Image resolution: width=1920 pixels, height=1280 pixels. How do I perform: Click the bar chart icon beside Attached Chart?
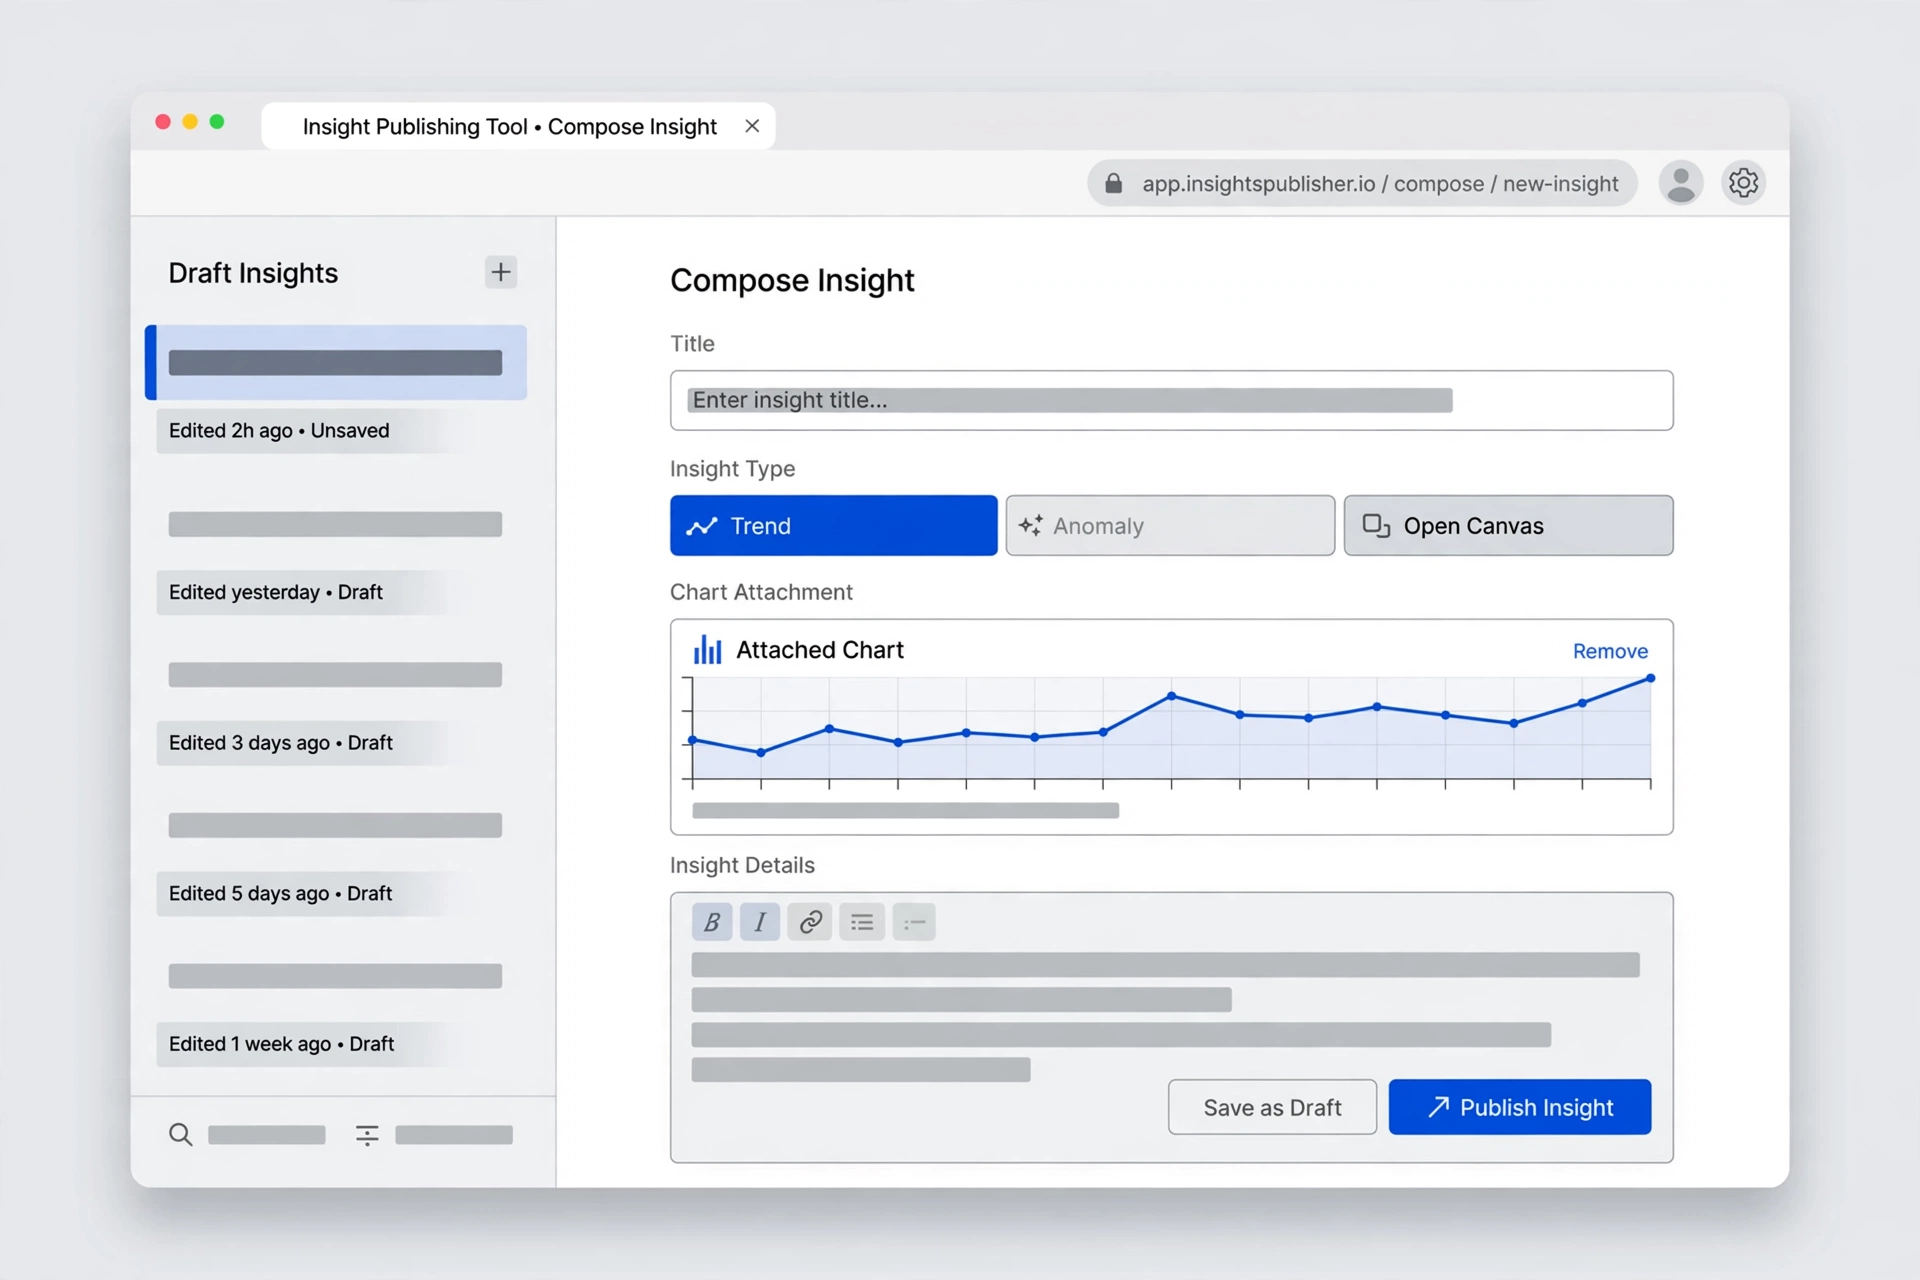(708, 650)
